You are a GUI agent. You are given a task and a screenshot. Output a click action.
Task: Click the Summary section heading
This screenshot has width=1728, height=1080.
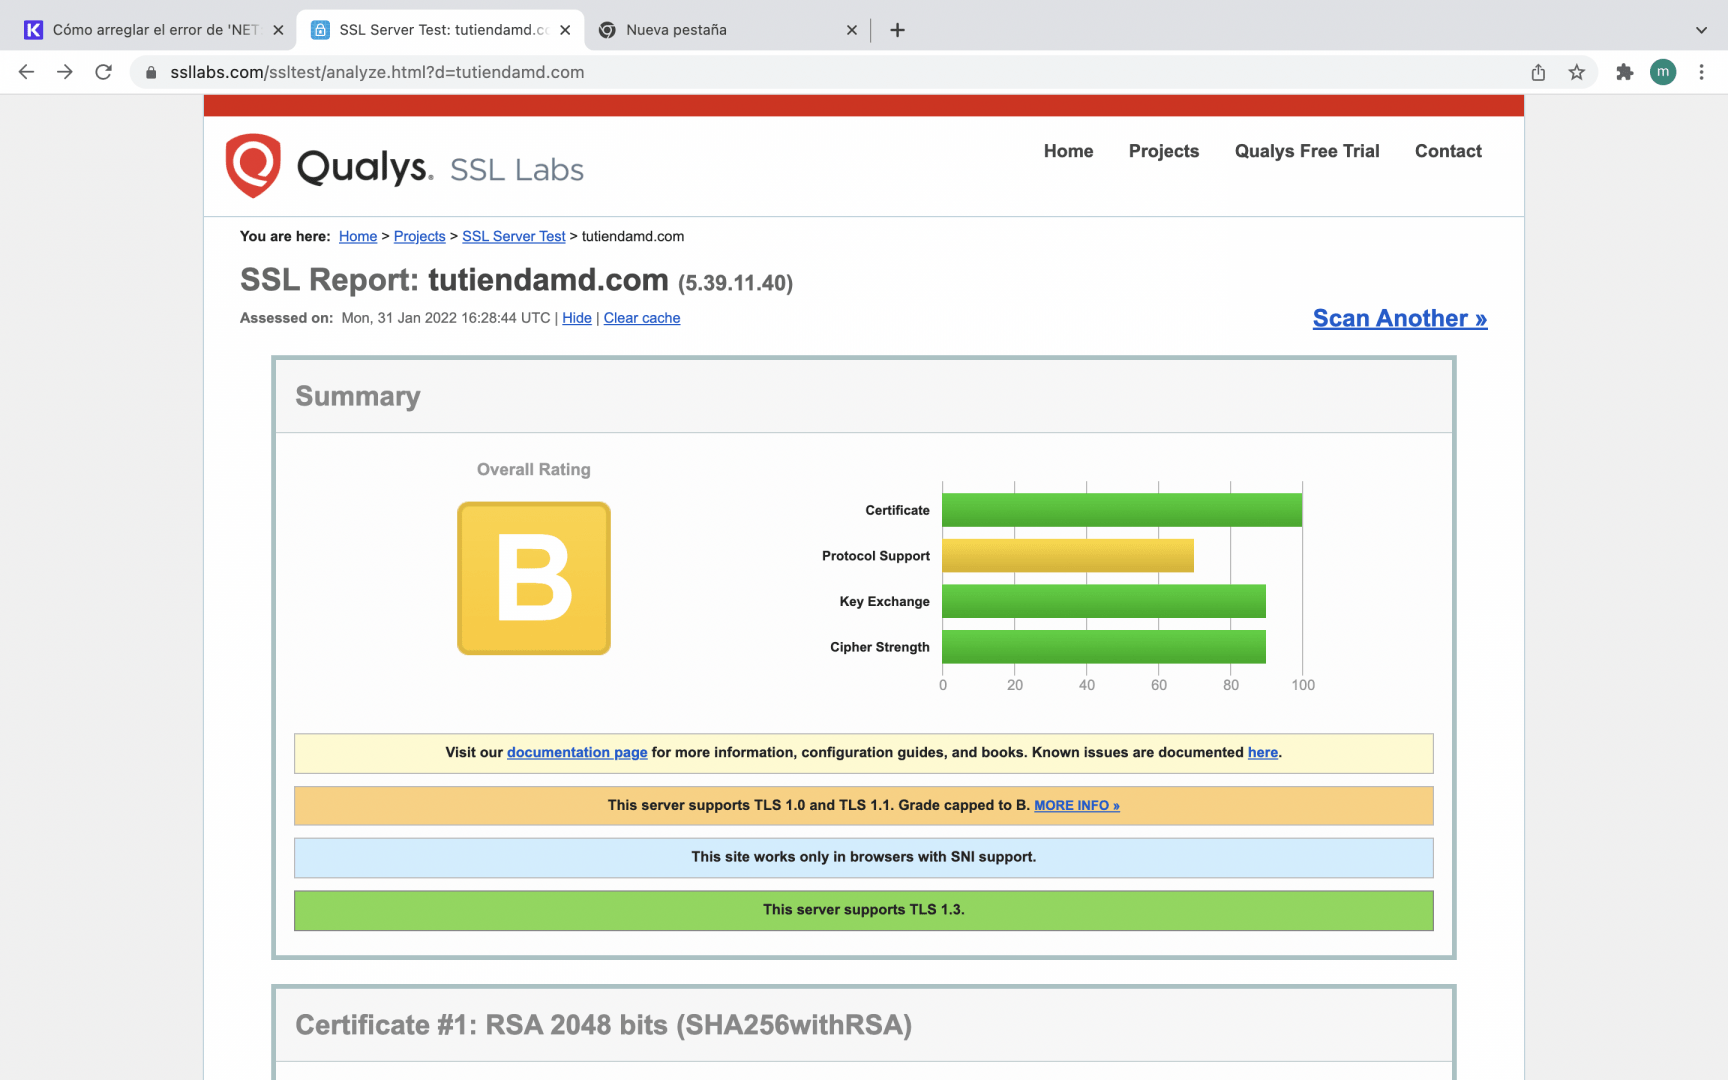click(x=358, y=396)
